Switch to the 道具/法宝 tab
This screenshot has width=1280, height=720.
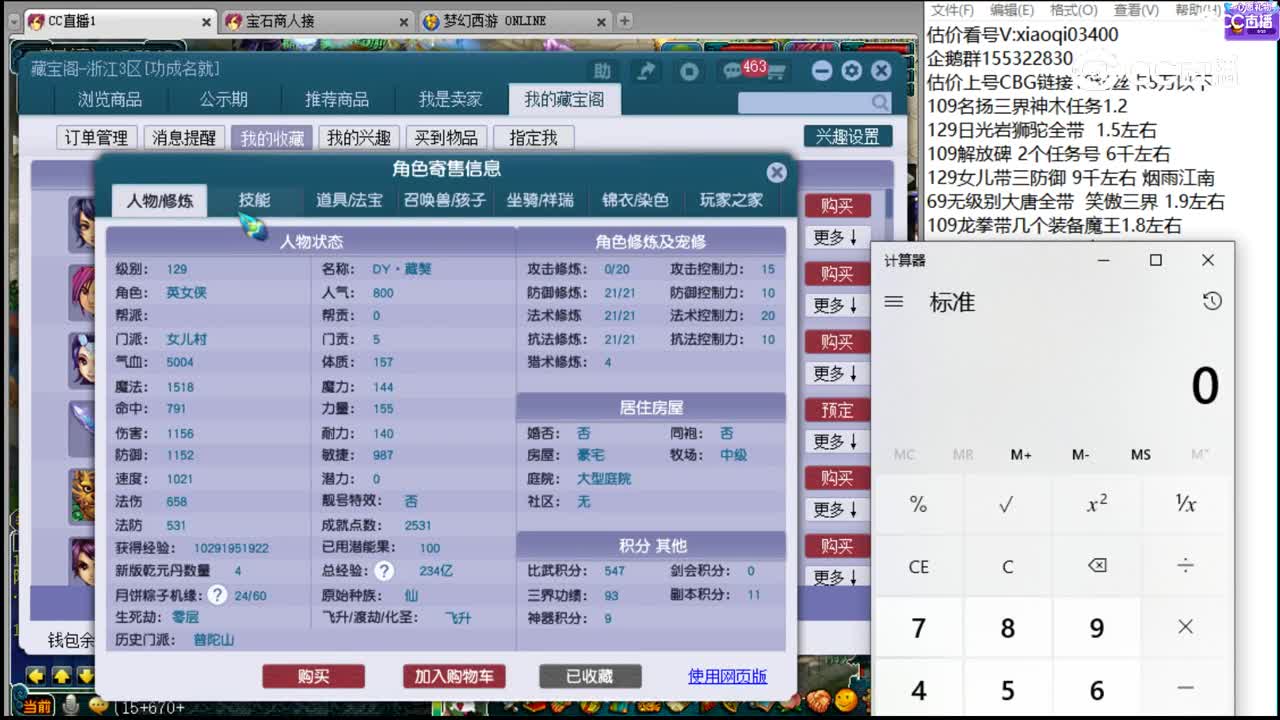(x=349, y=200)
